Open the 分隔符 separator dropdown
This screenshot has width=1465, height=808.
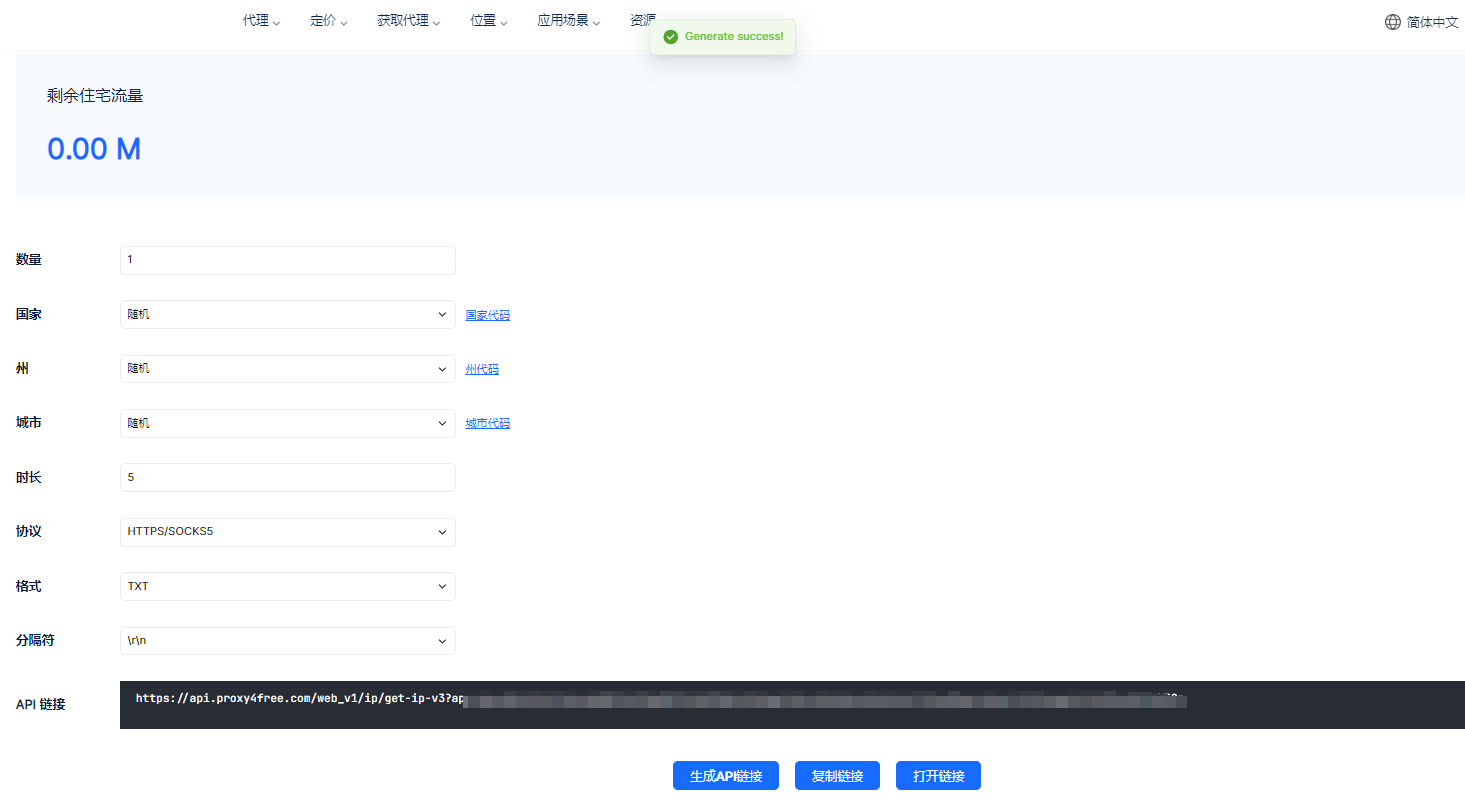pos(287,641)
